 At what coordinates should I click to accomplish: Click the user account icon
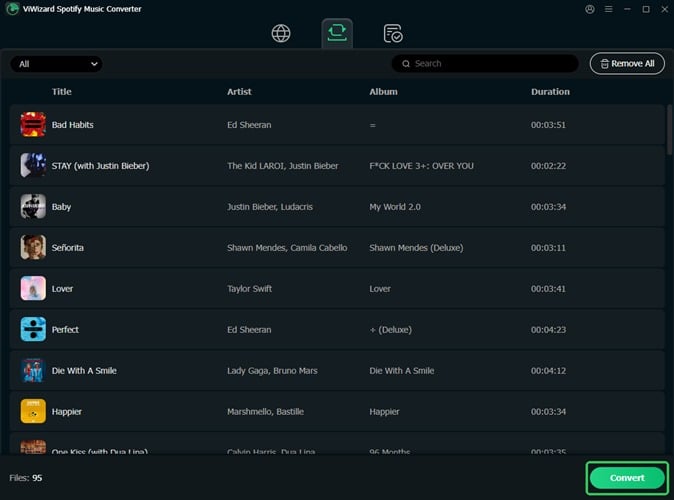[589, 9]
